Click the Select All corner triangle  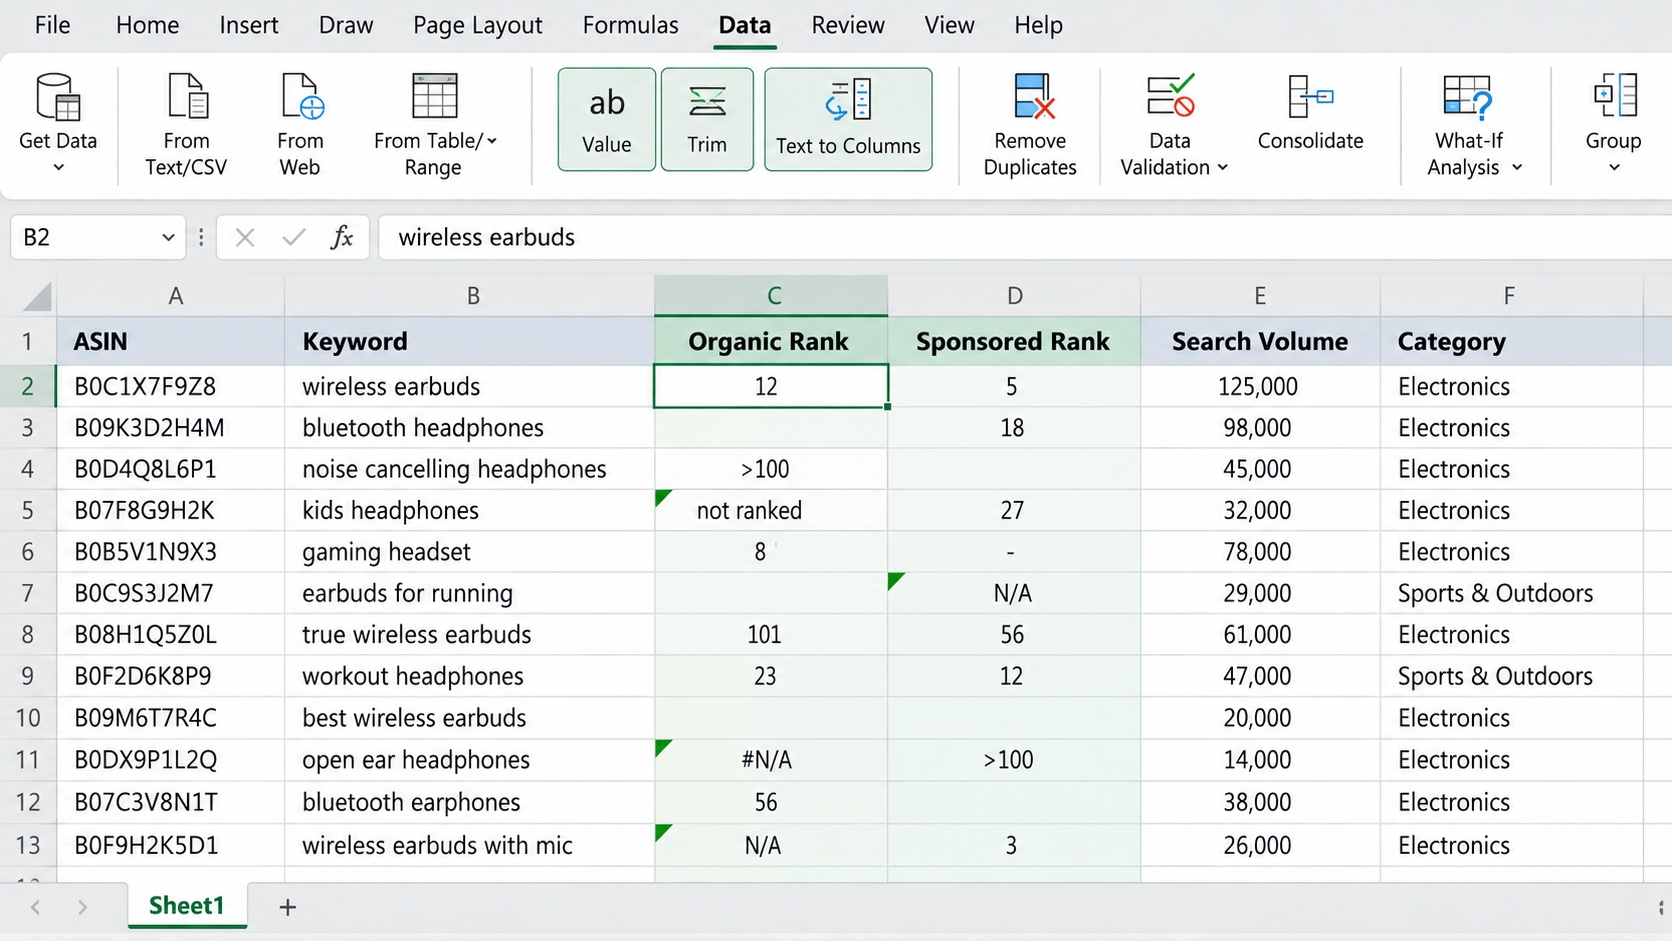pos(37,296)
